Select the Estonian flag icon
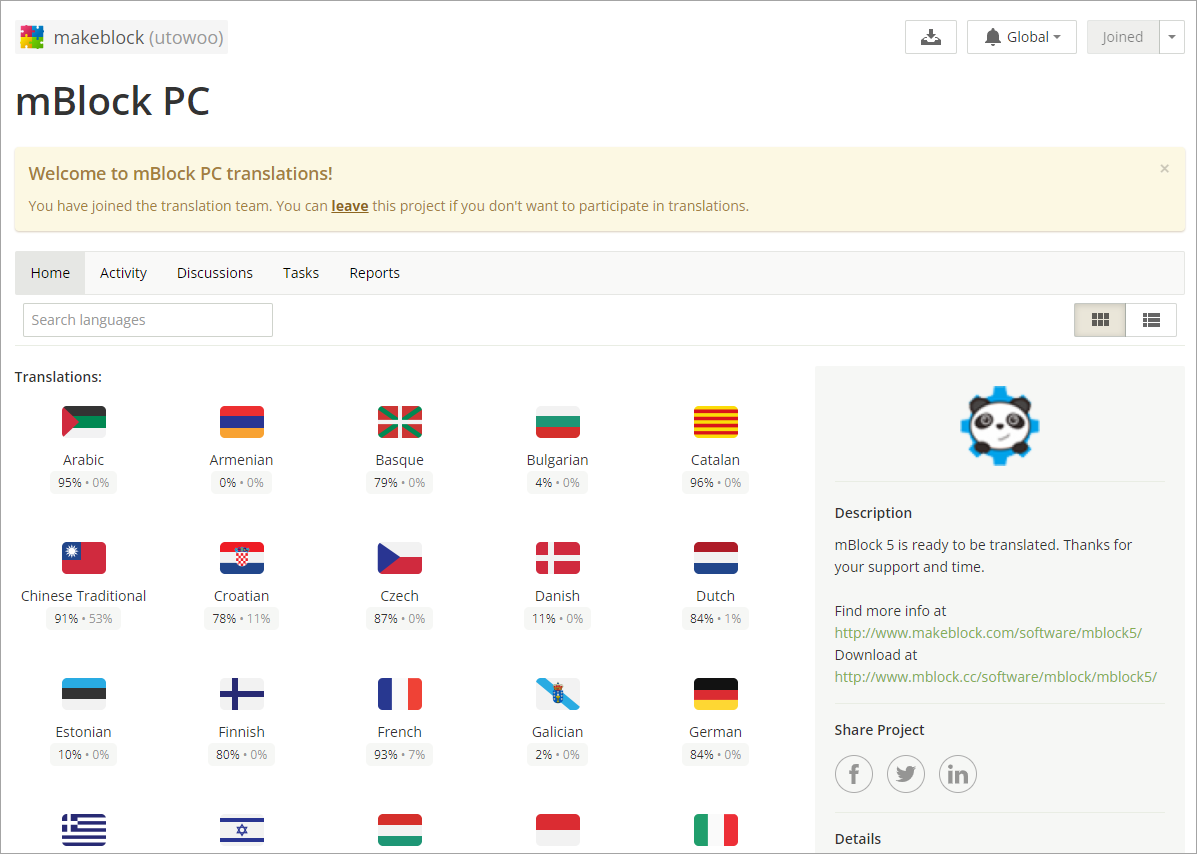This screenshot has height=854, width=1197. coord(84,694)
